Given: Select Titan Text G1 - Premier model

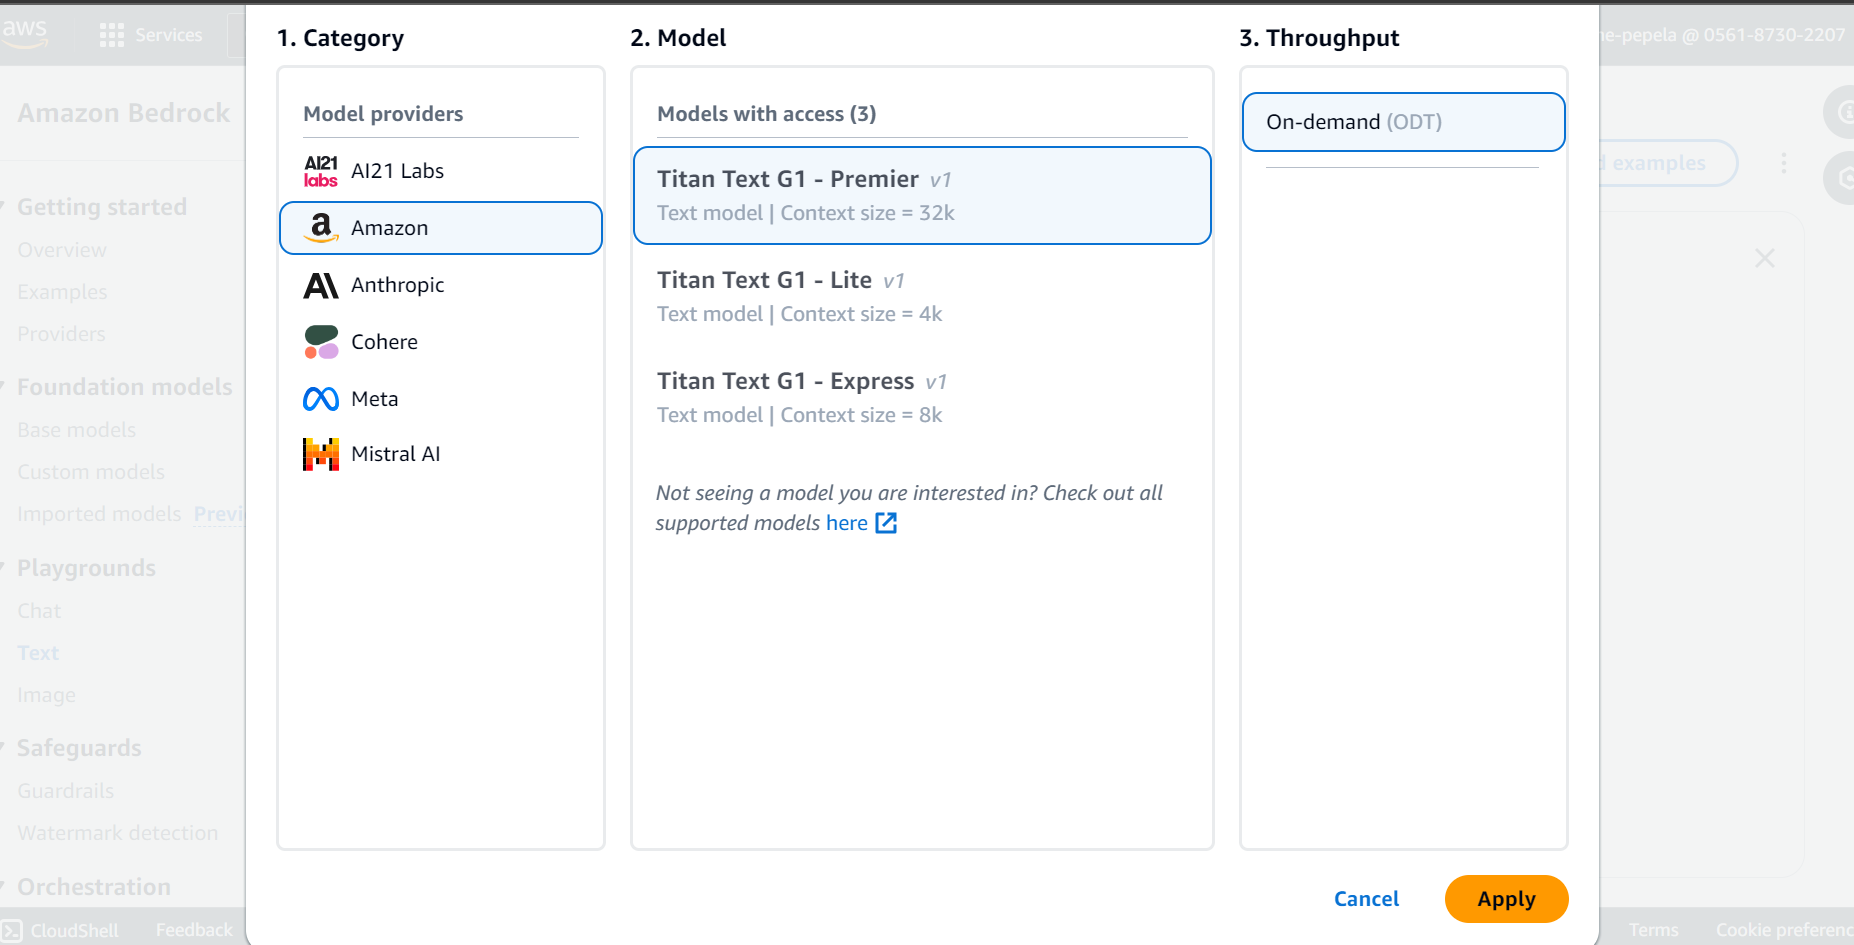Looking at the screenshot, I should click(x=921, y=195).
